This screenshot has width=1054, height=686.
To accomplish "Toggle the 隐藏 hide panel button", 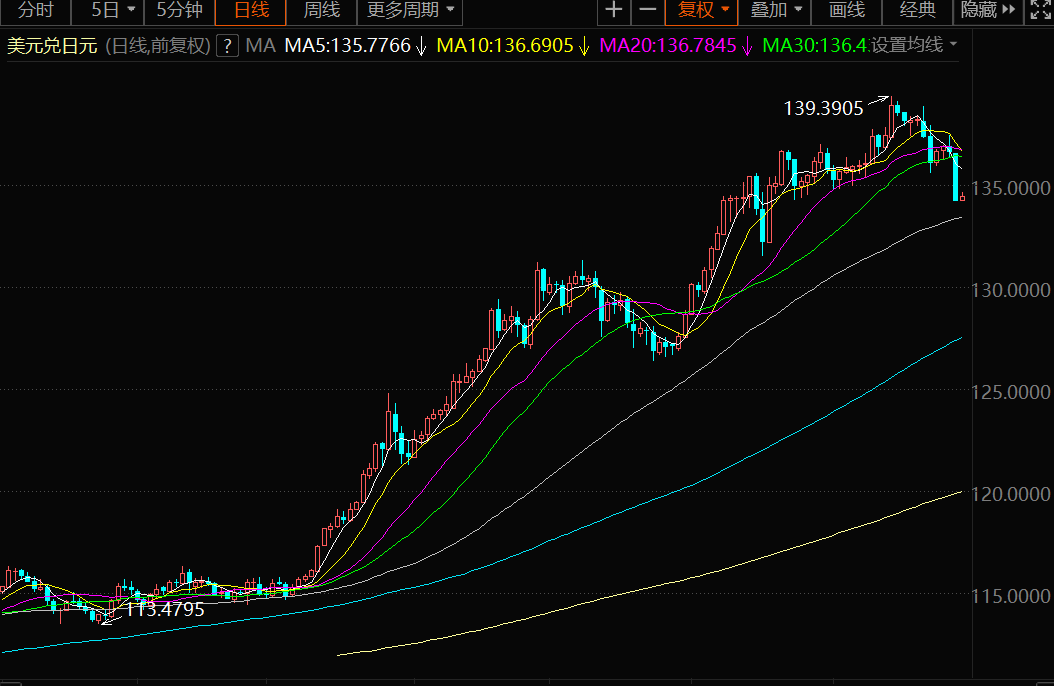I will click(x=987, y=11).
